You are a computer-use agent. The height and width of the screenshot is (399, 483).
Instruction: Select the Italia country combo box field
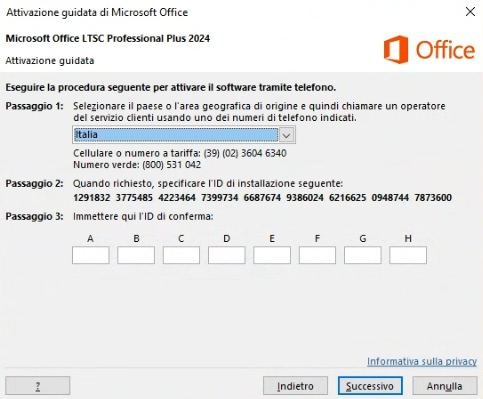(184, 135)
